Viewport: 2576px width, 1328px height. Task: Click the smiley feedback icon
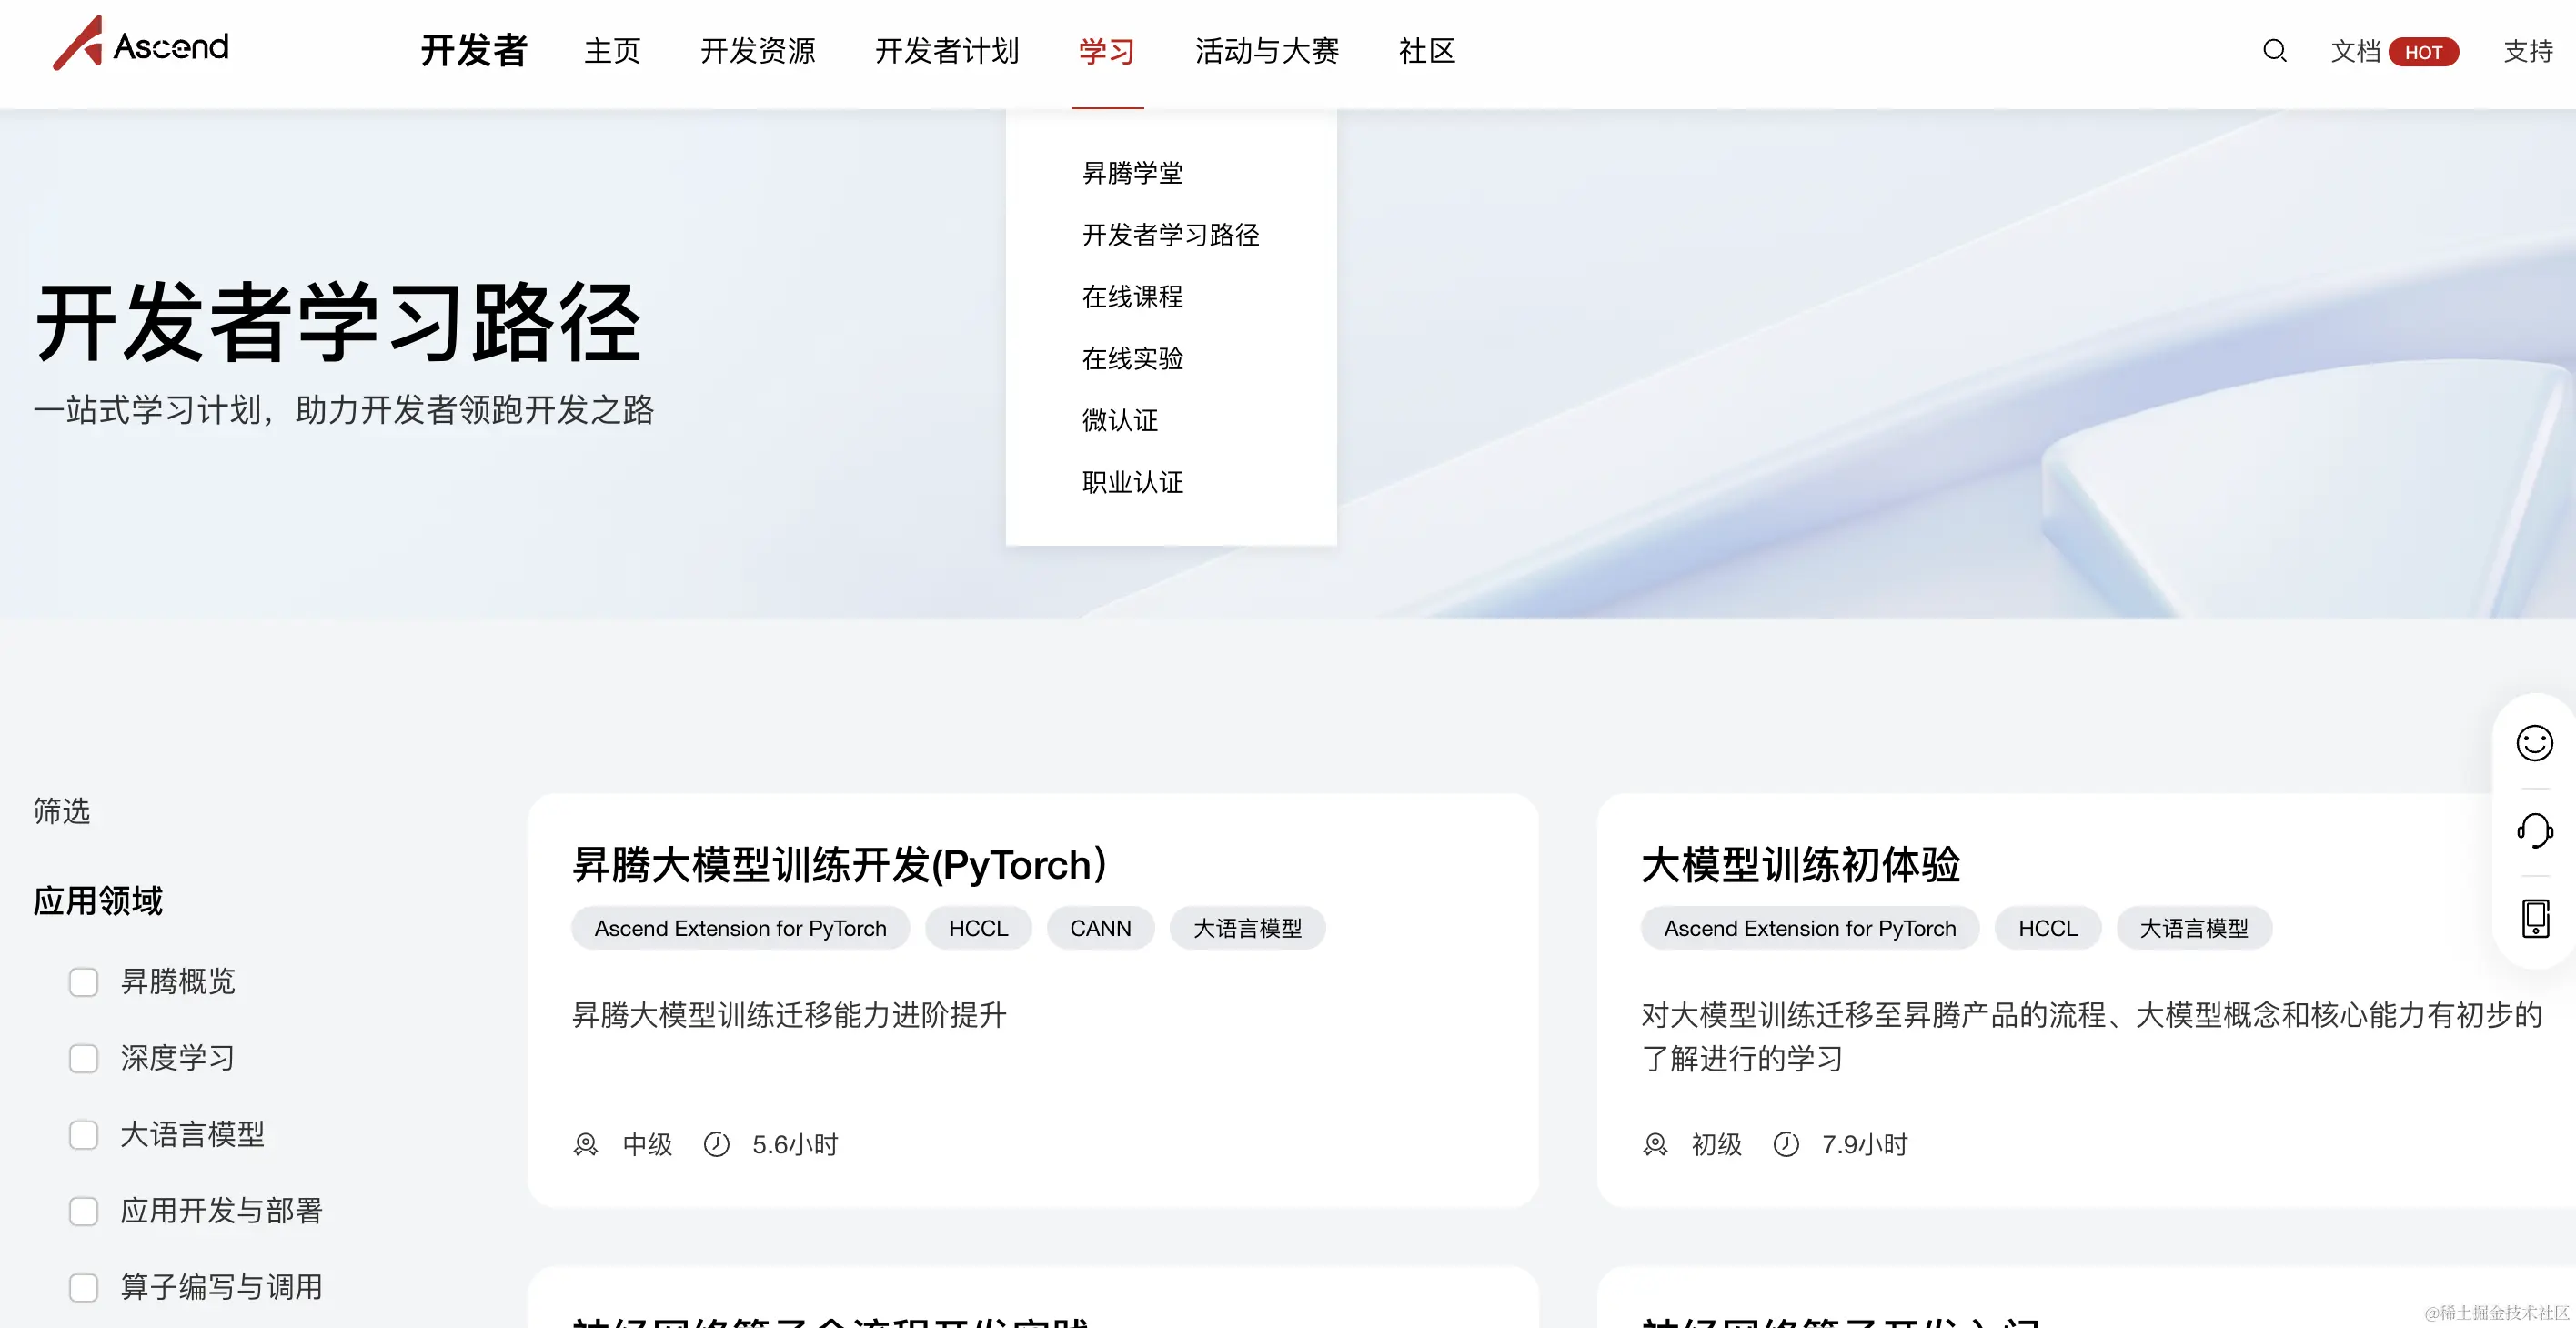click(x=2534, y=743)
